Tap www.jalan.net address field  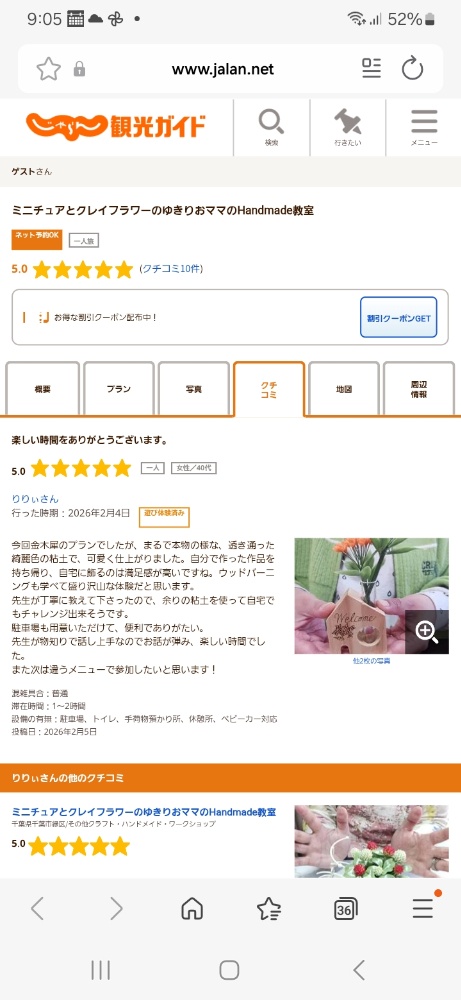pos(223,69)
